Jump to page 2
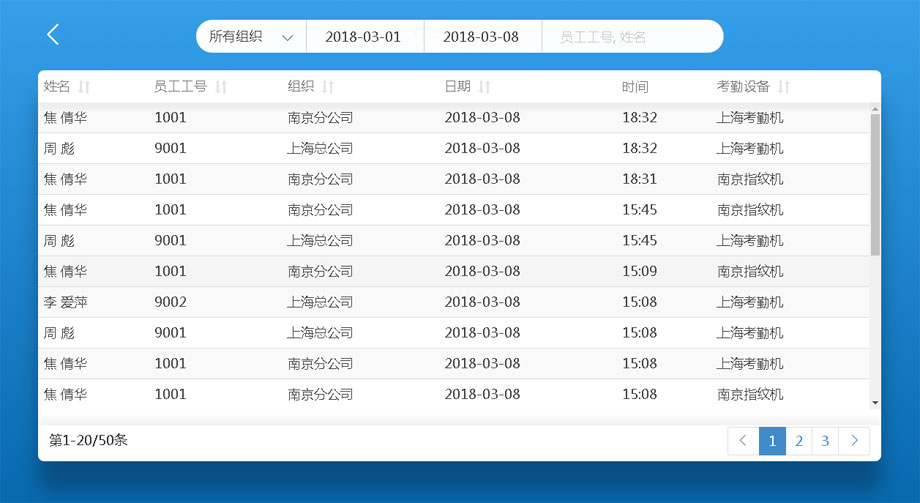The height and width of the screenshot is (503, 920). pos(798,441)
